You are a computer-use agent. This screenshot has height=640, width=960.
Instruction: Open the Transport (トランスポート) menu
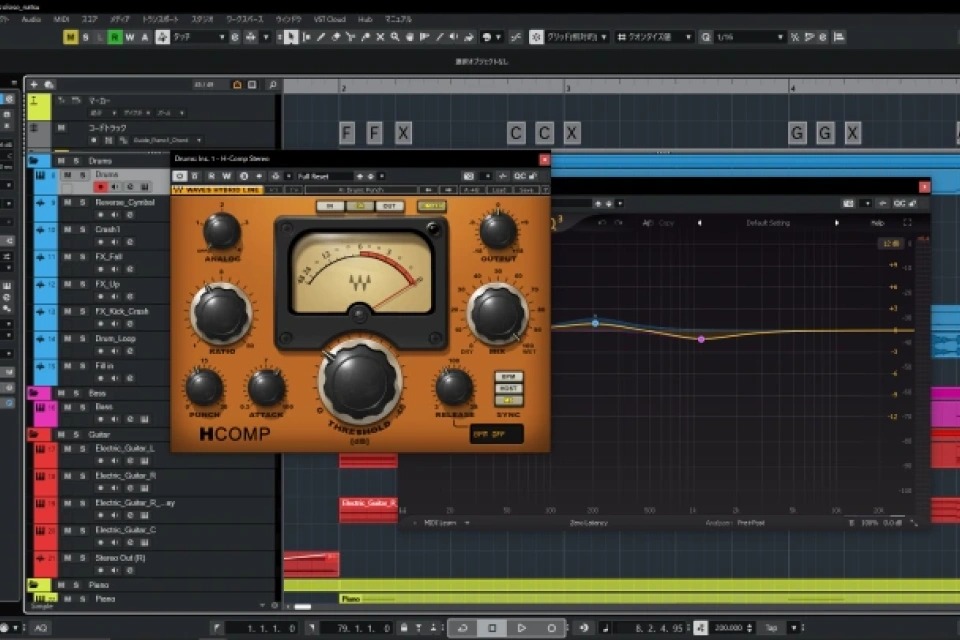pyautogui.click(x=160, y=19)
